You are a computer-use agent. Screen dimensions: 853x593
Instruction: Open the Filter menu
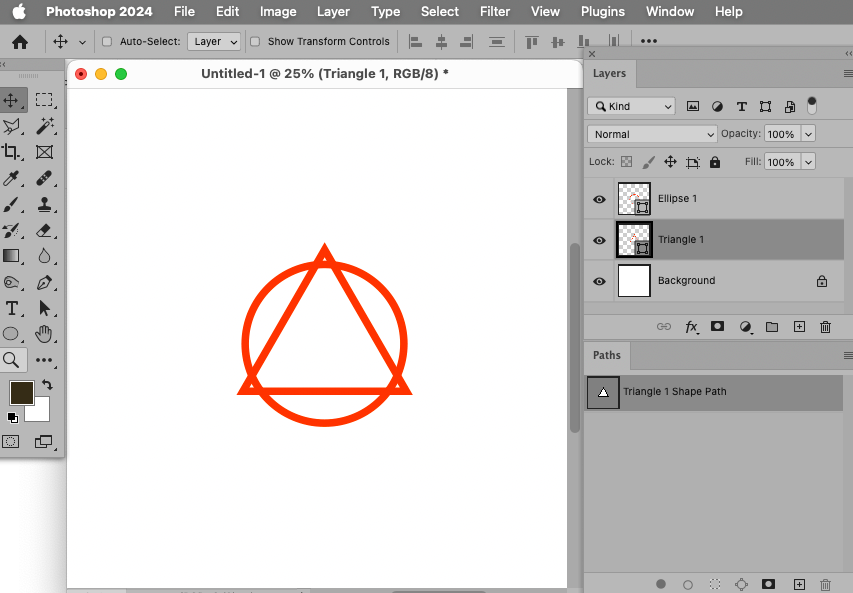click(495, 11)
